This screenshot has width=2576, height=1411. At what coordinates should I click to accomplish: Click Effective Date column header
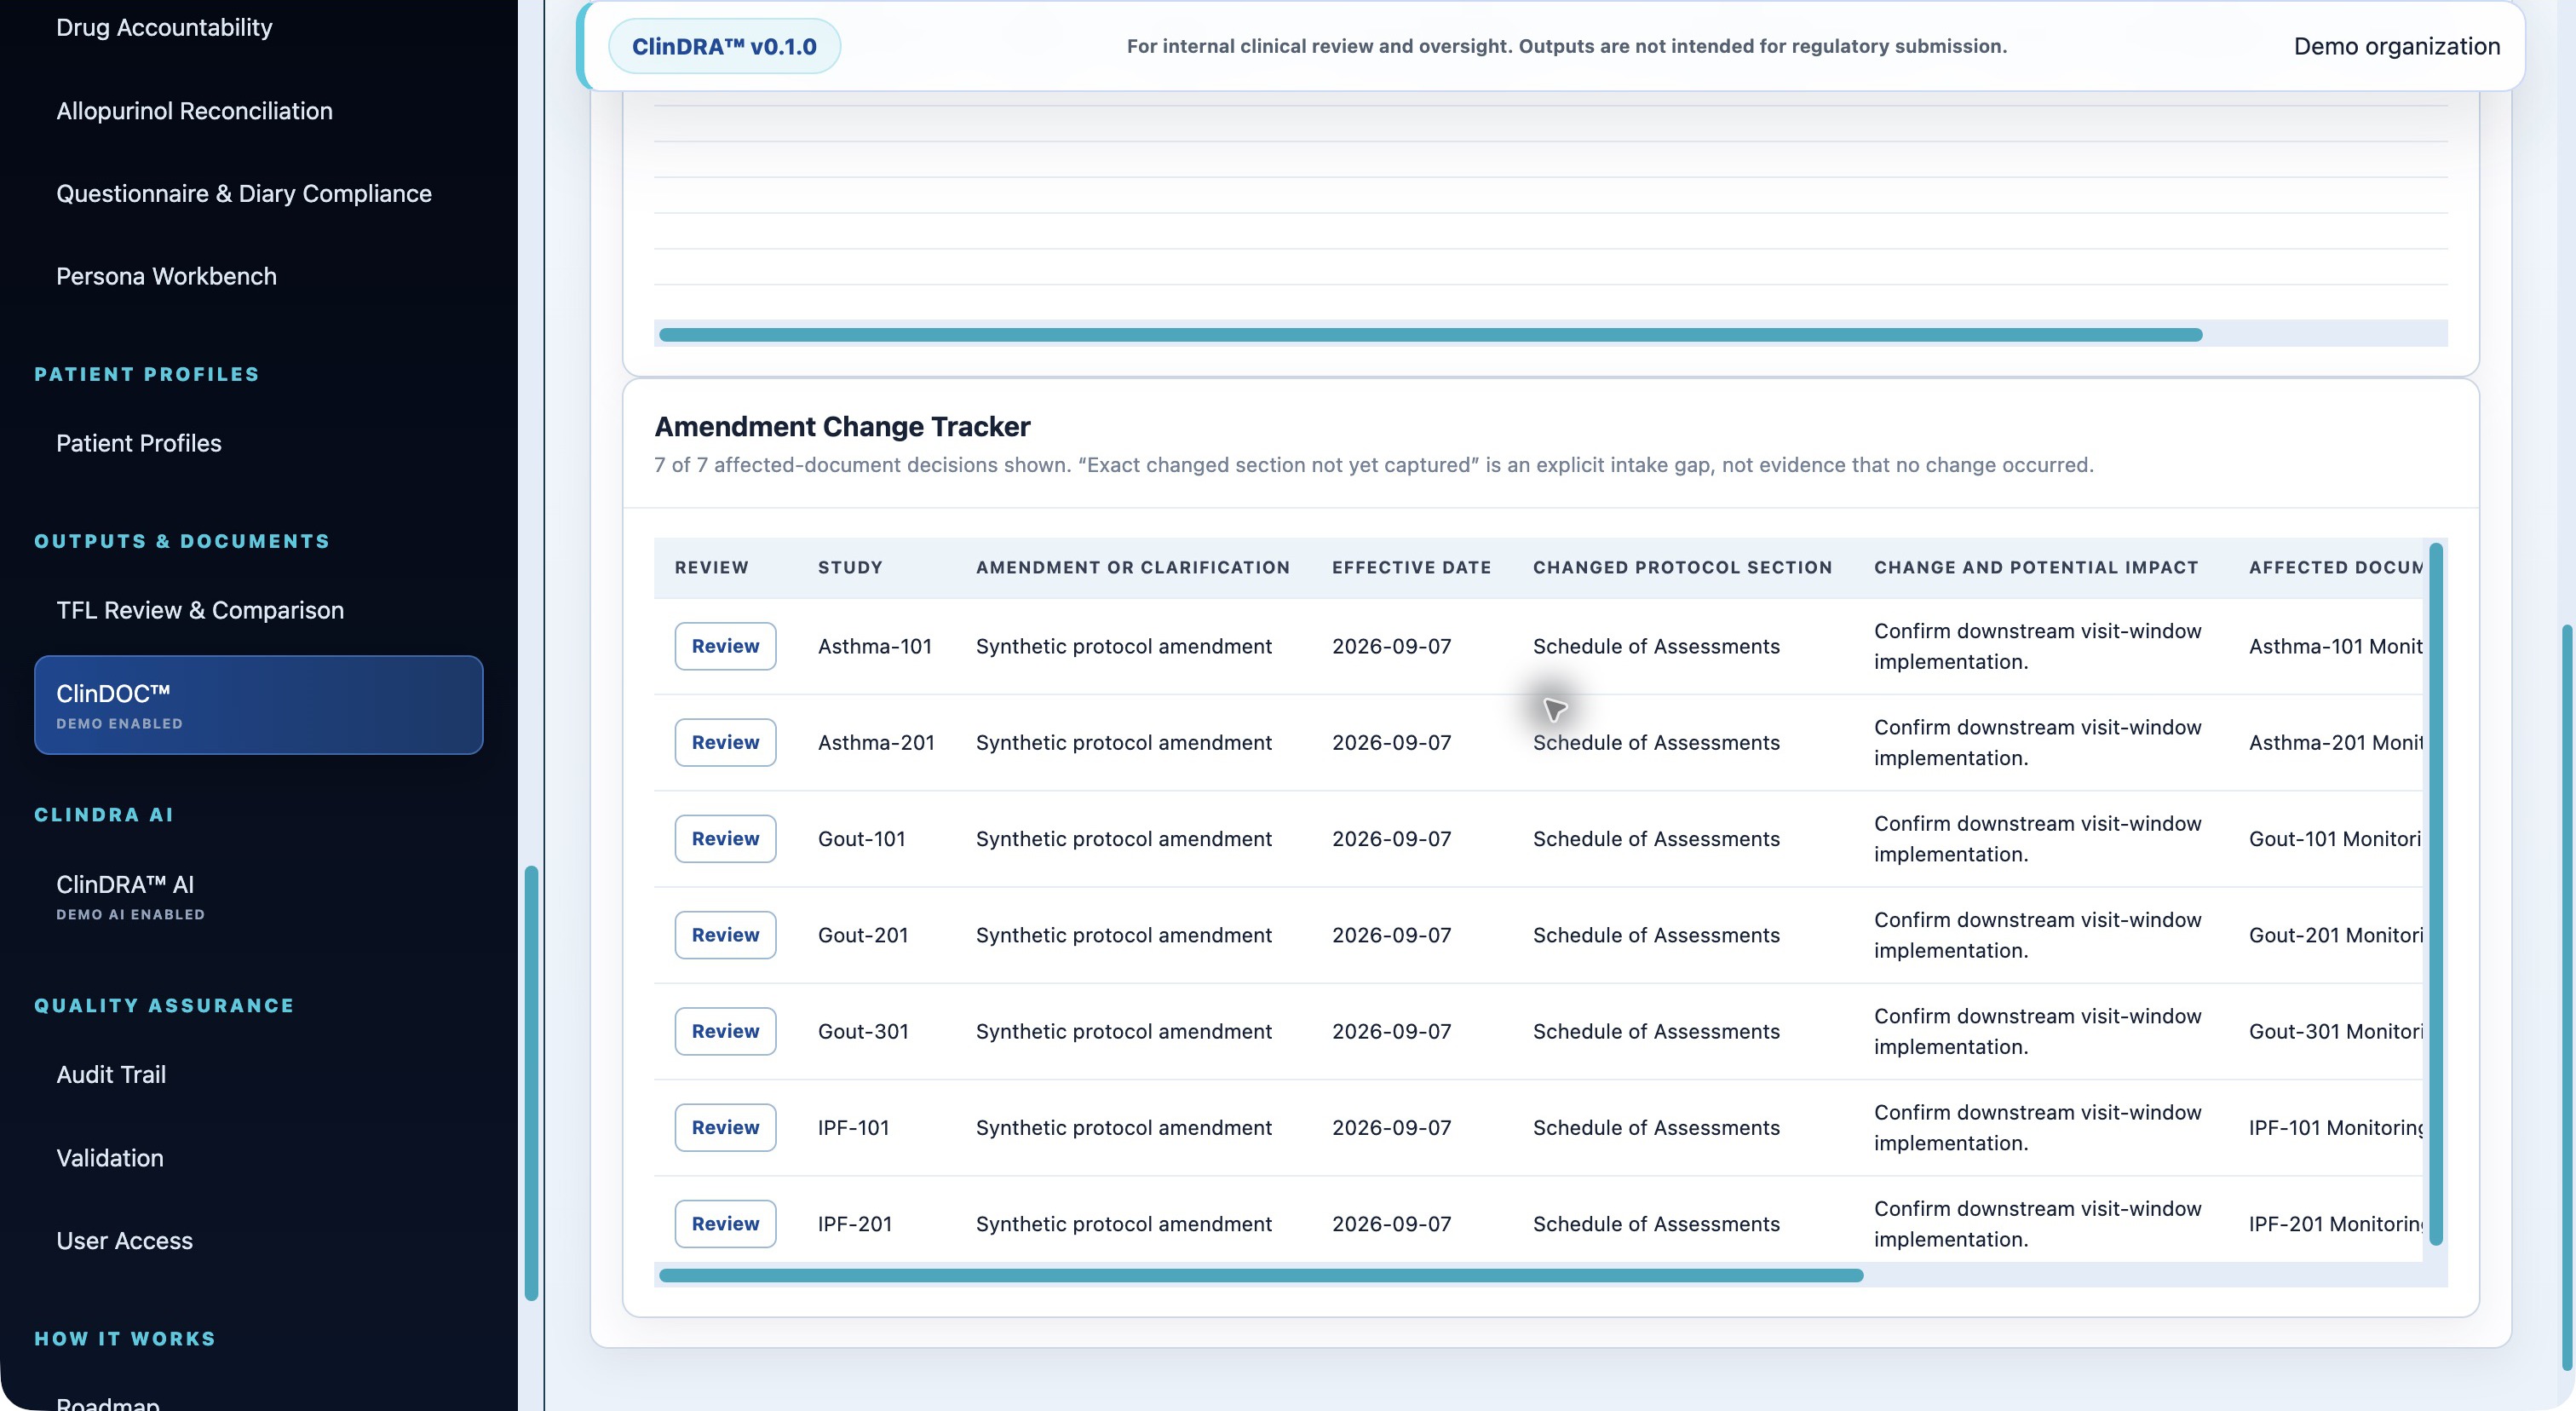click(1411, 568)
